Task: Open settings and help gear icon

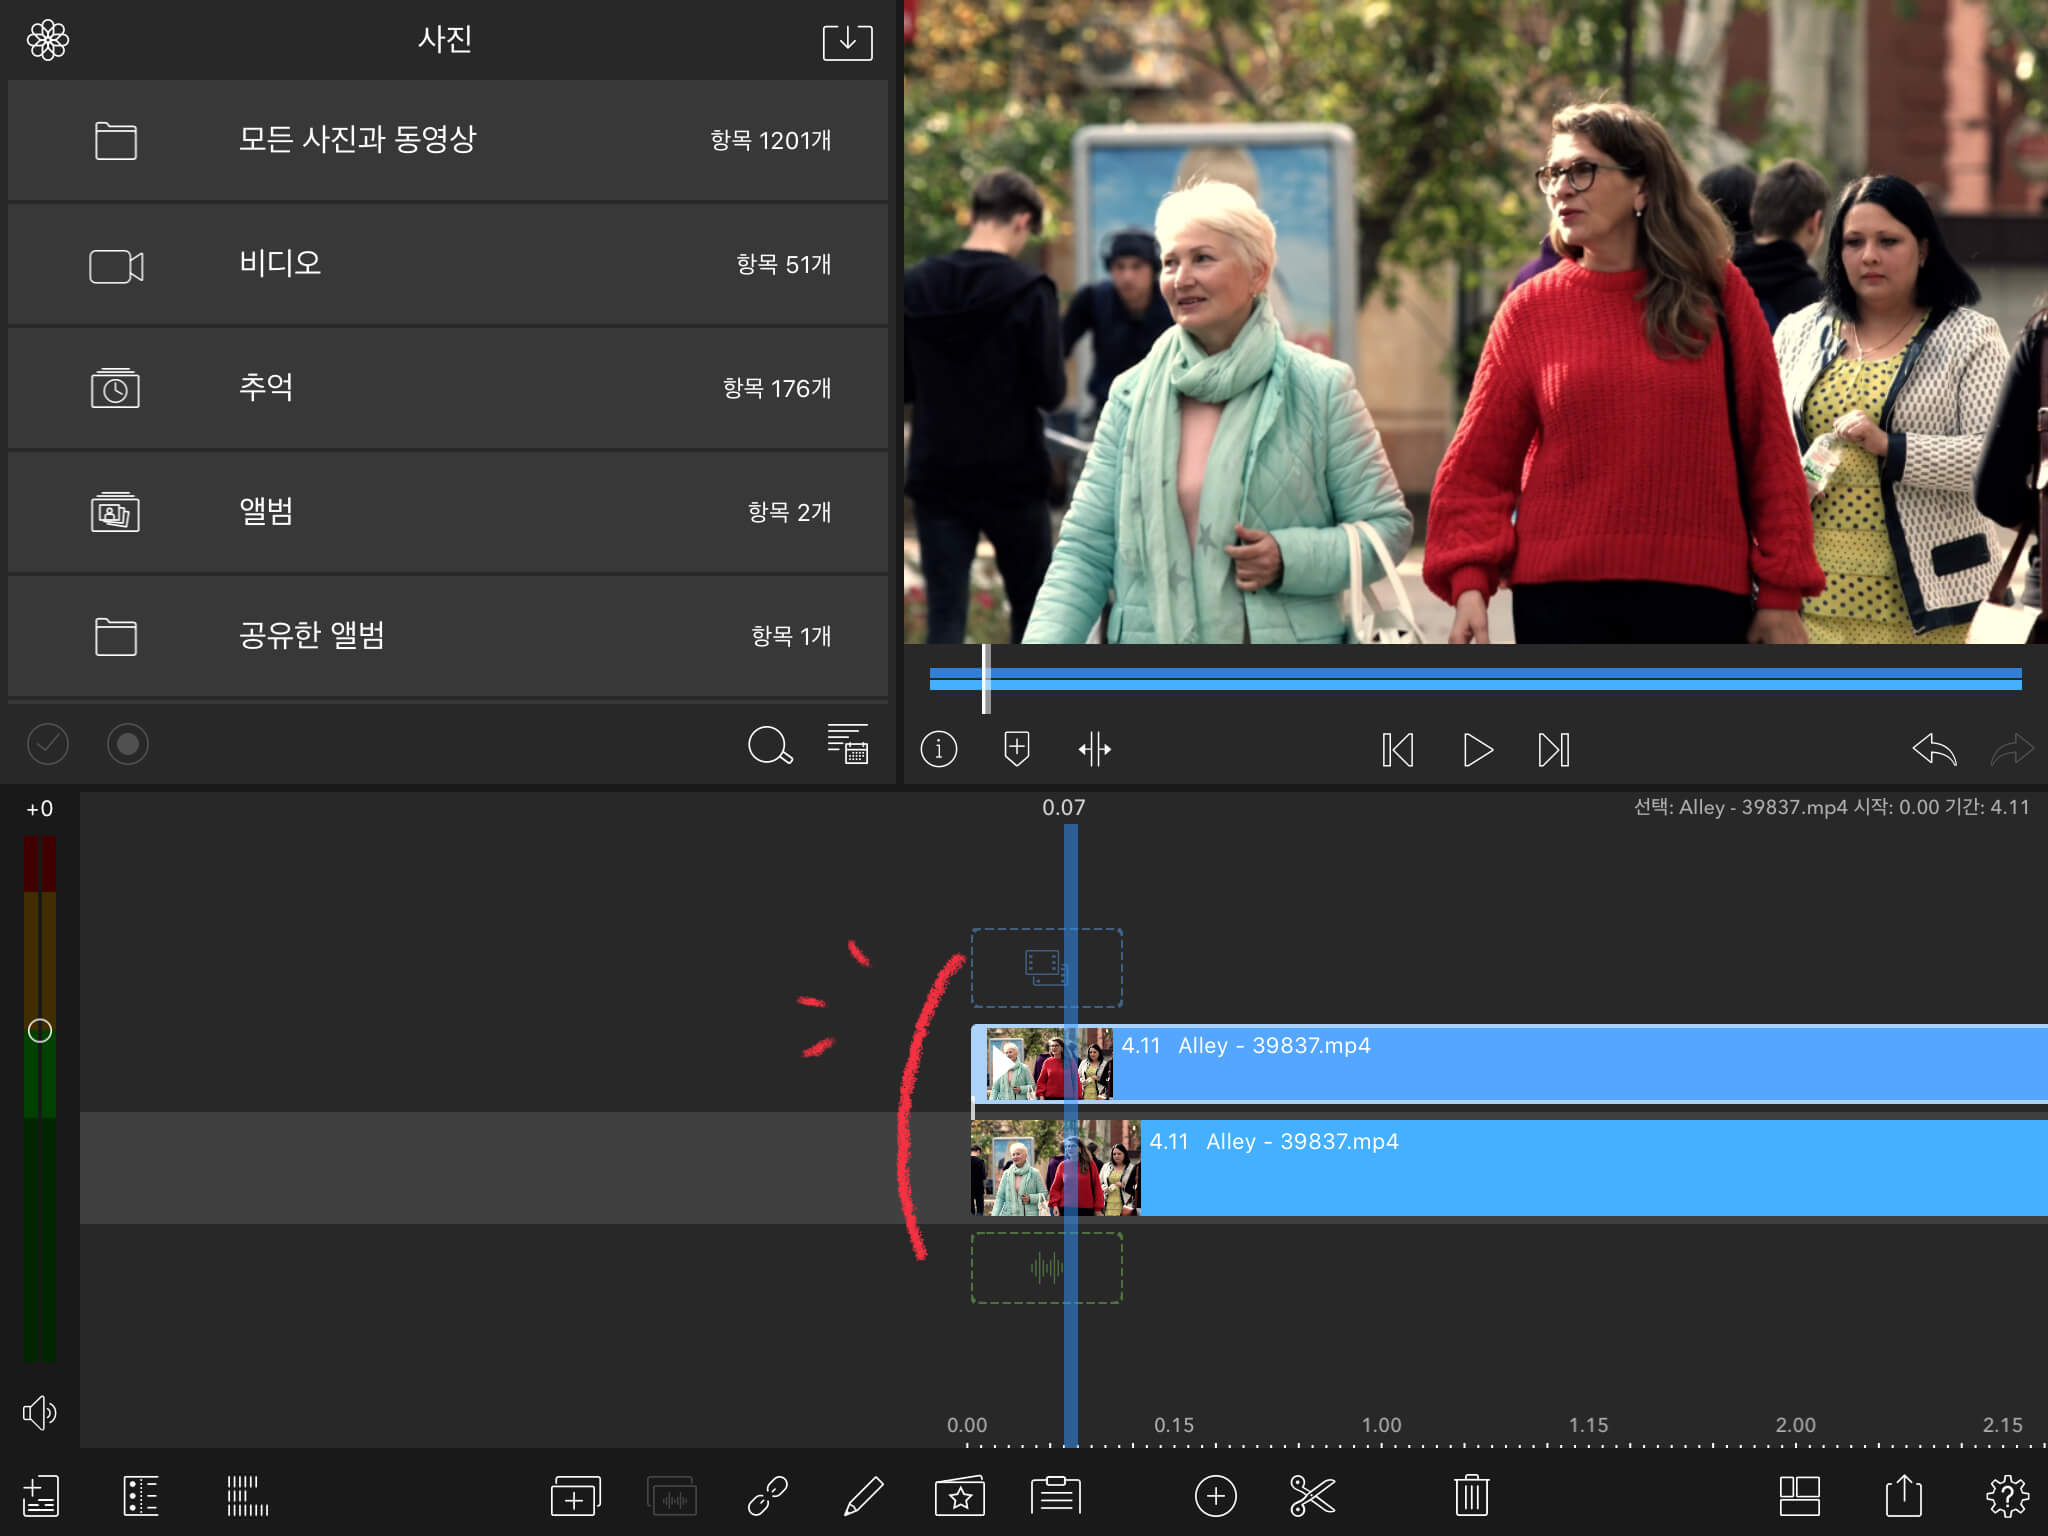Action: 2006,1496
